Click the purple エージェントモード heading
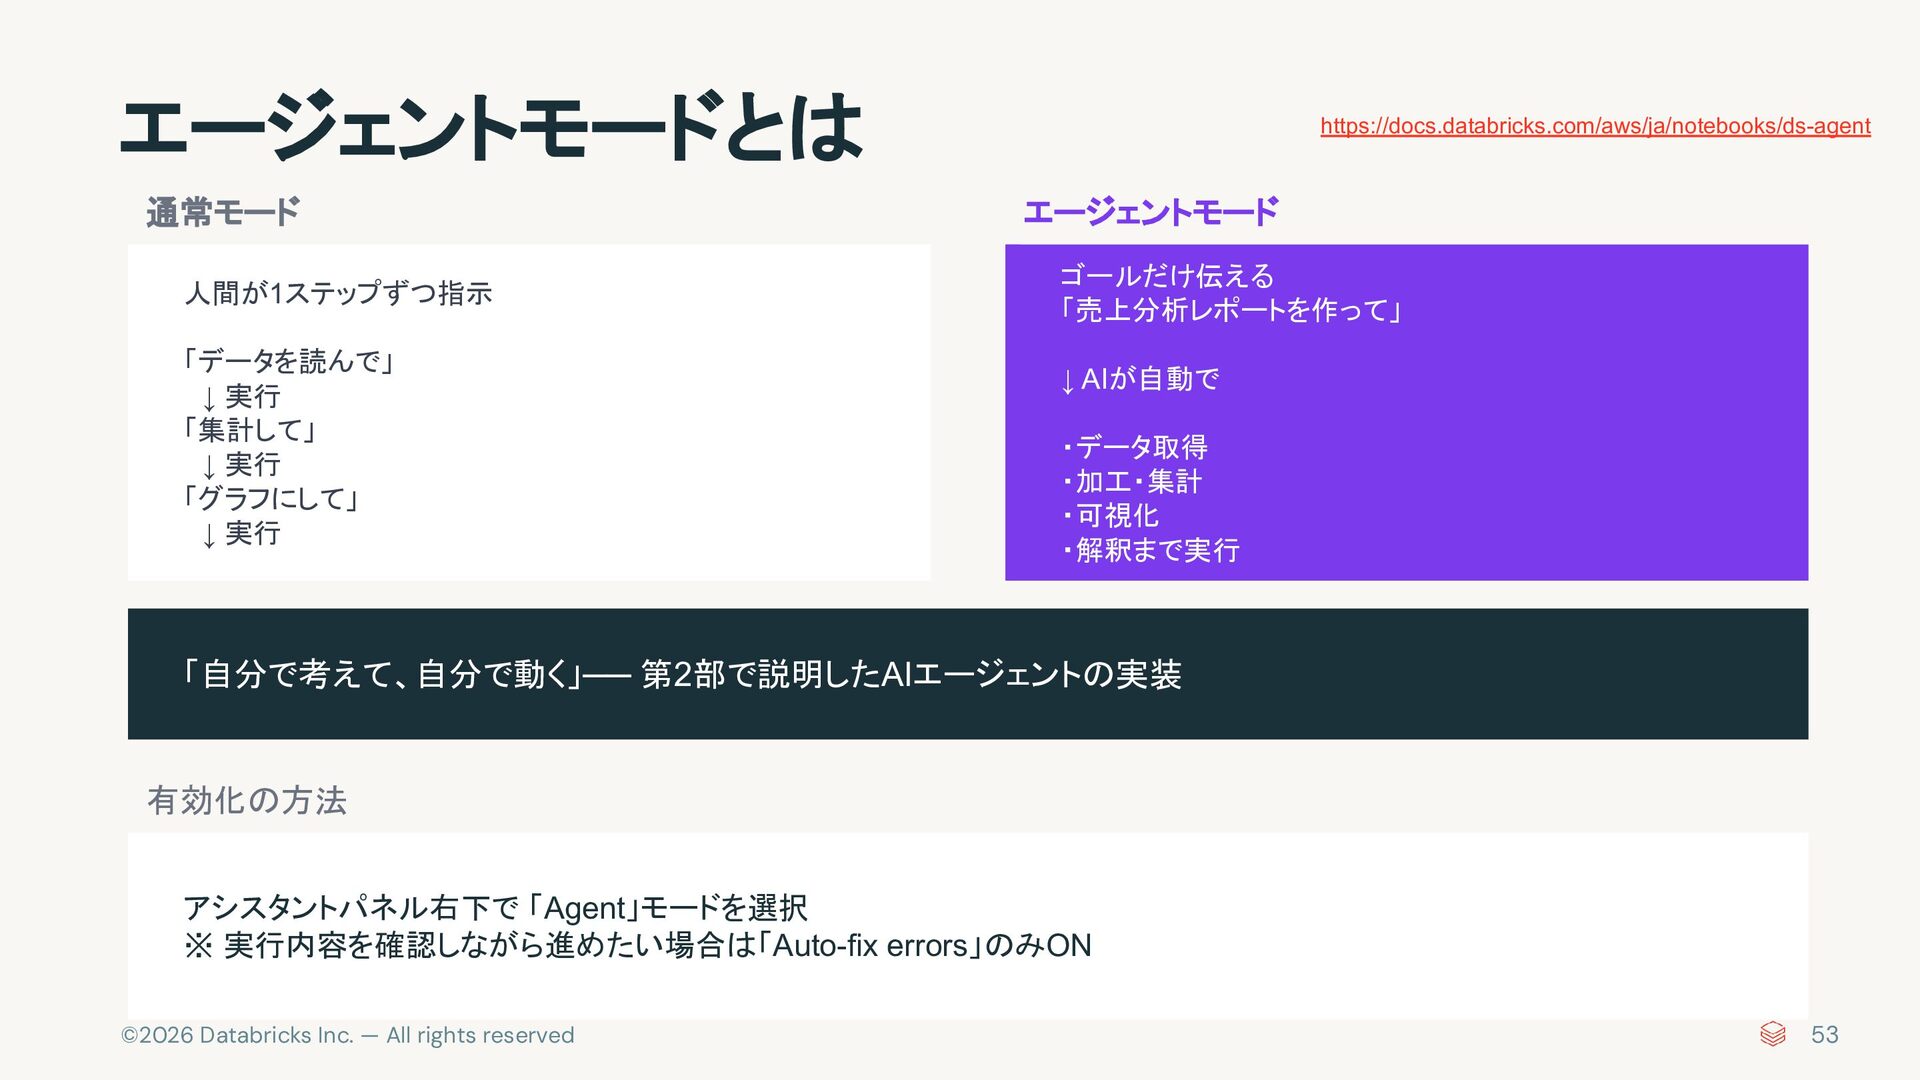 tap(1150, 212)
